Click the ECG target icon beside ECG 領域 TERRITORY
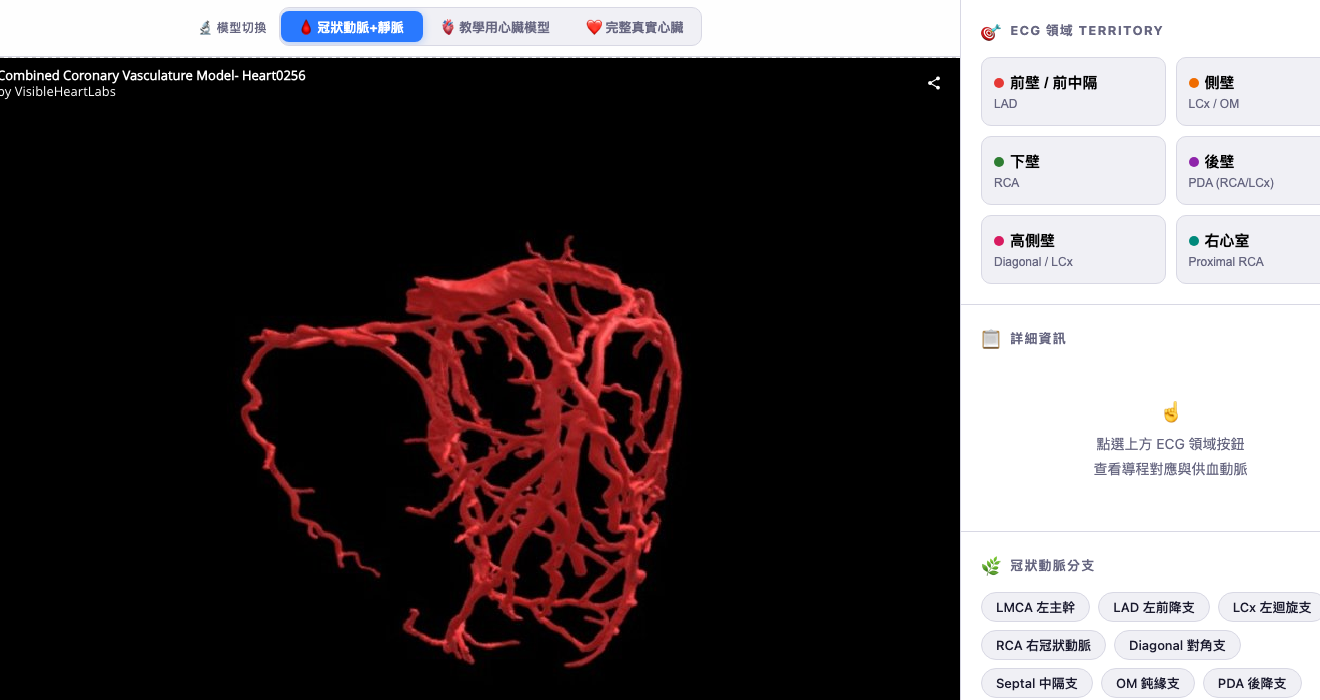1320x700 pixels. pyautogui.click(x=989, y=31)
